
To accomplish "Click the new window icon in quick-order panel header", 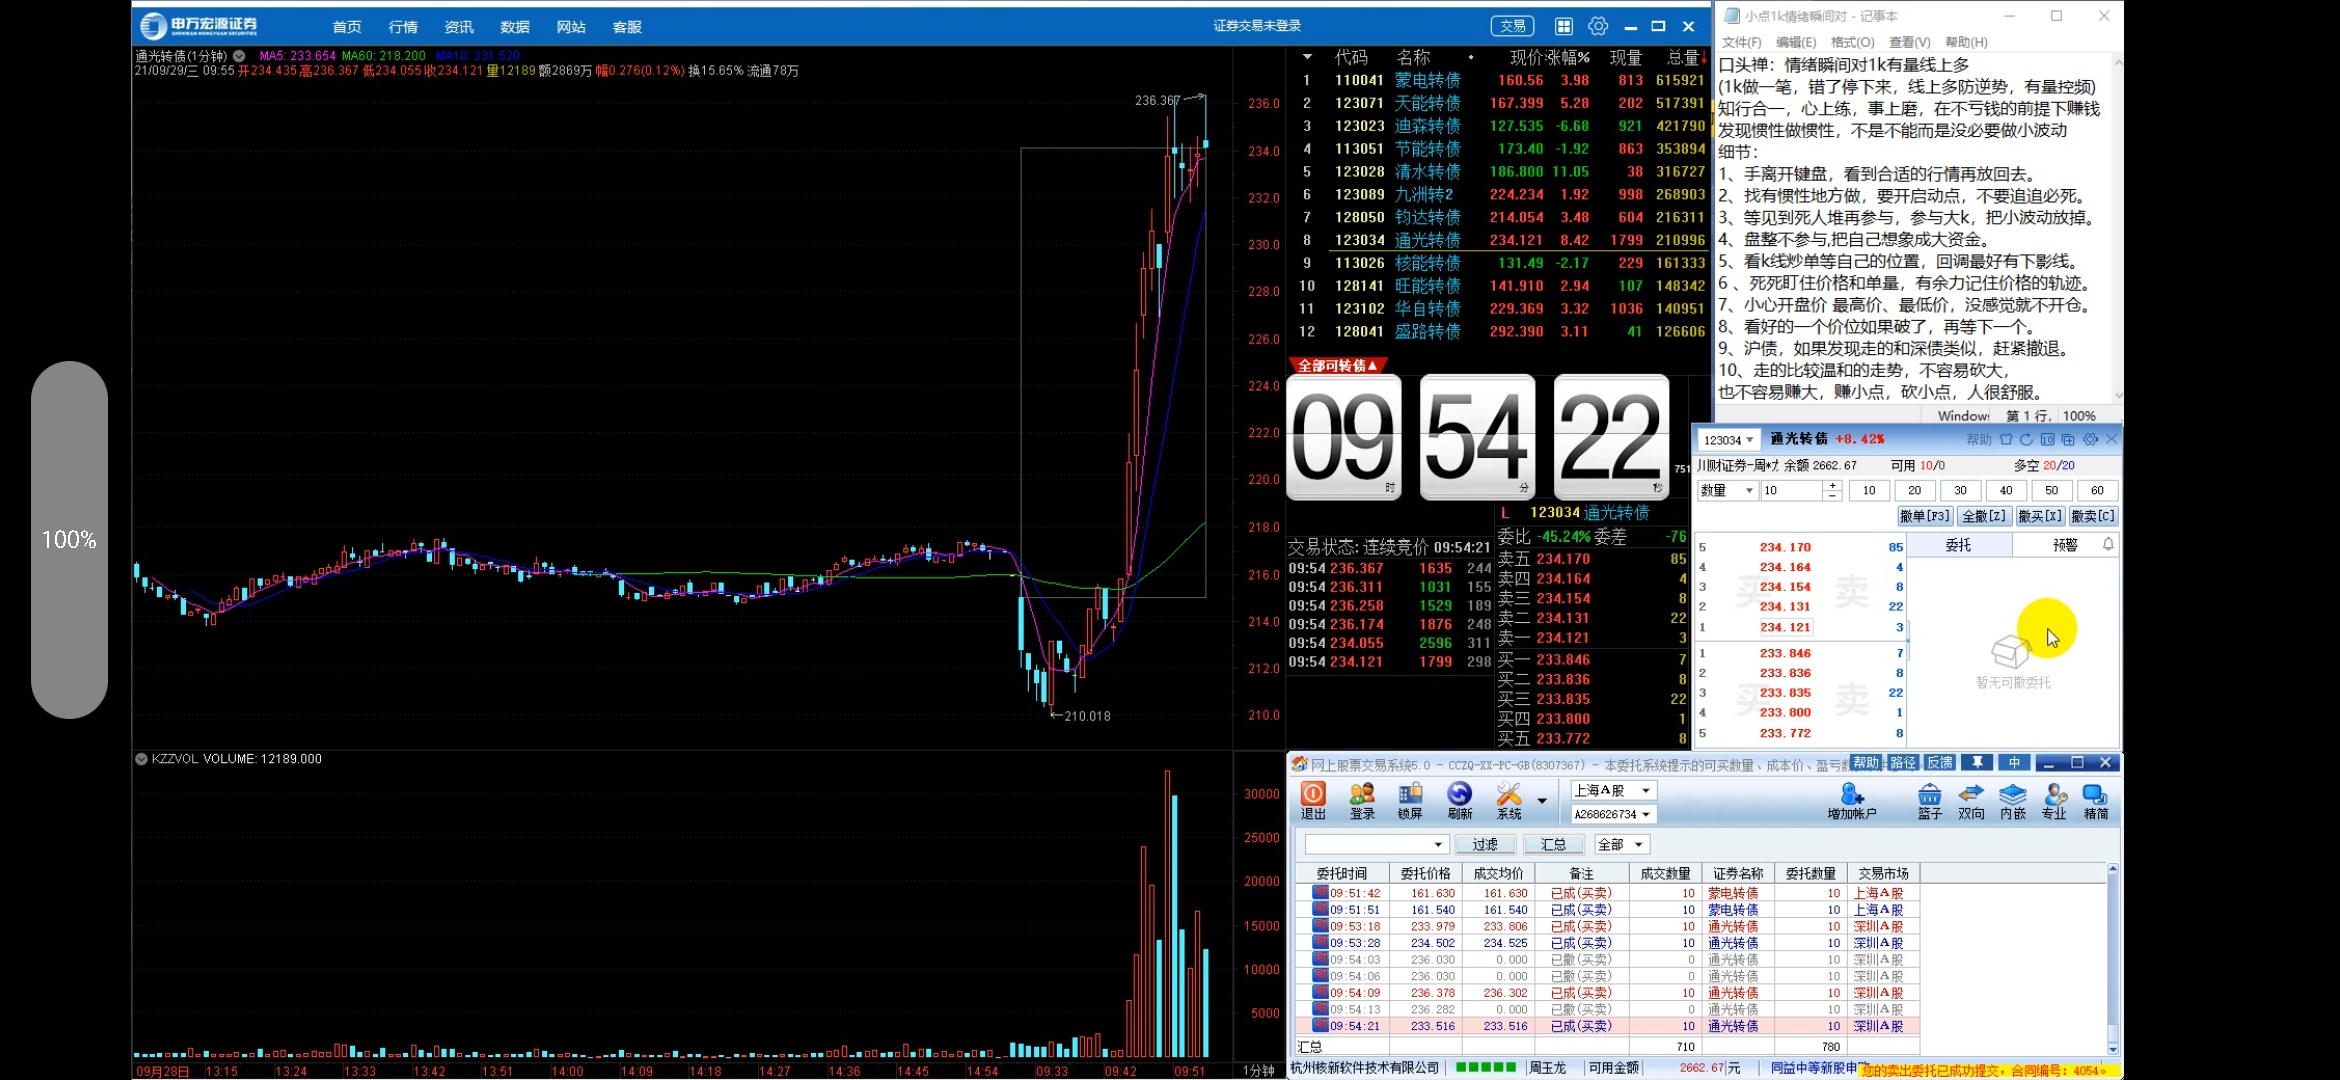I will [x=2068, y=440].
